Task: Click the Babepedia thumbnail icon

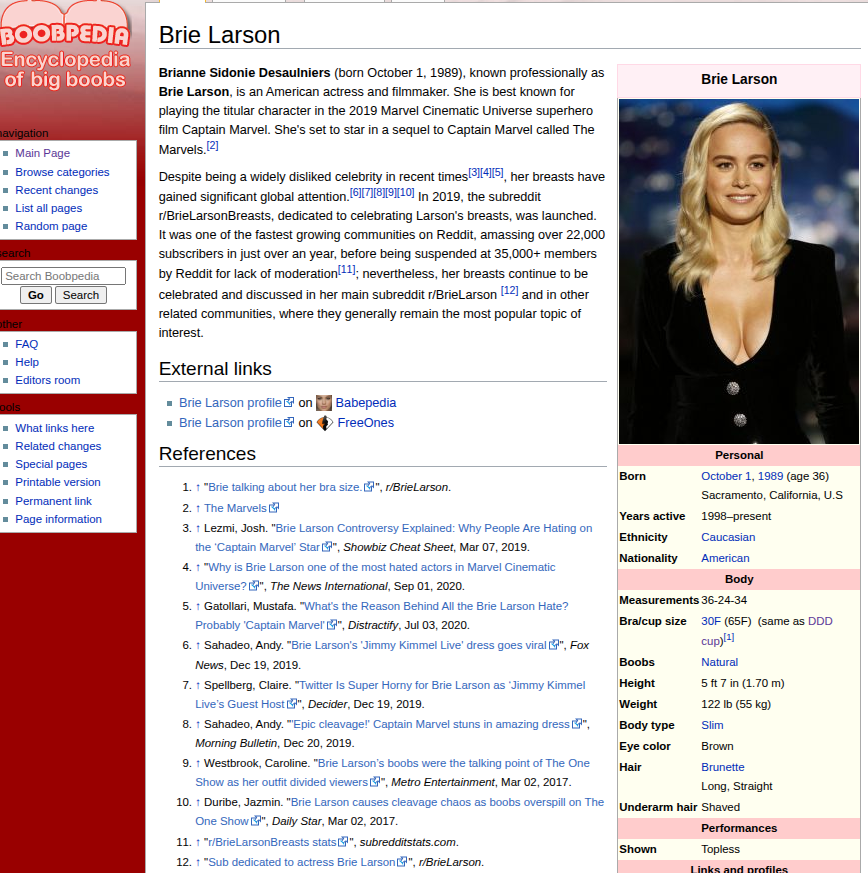Action: [x=323, y=403]
